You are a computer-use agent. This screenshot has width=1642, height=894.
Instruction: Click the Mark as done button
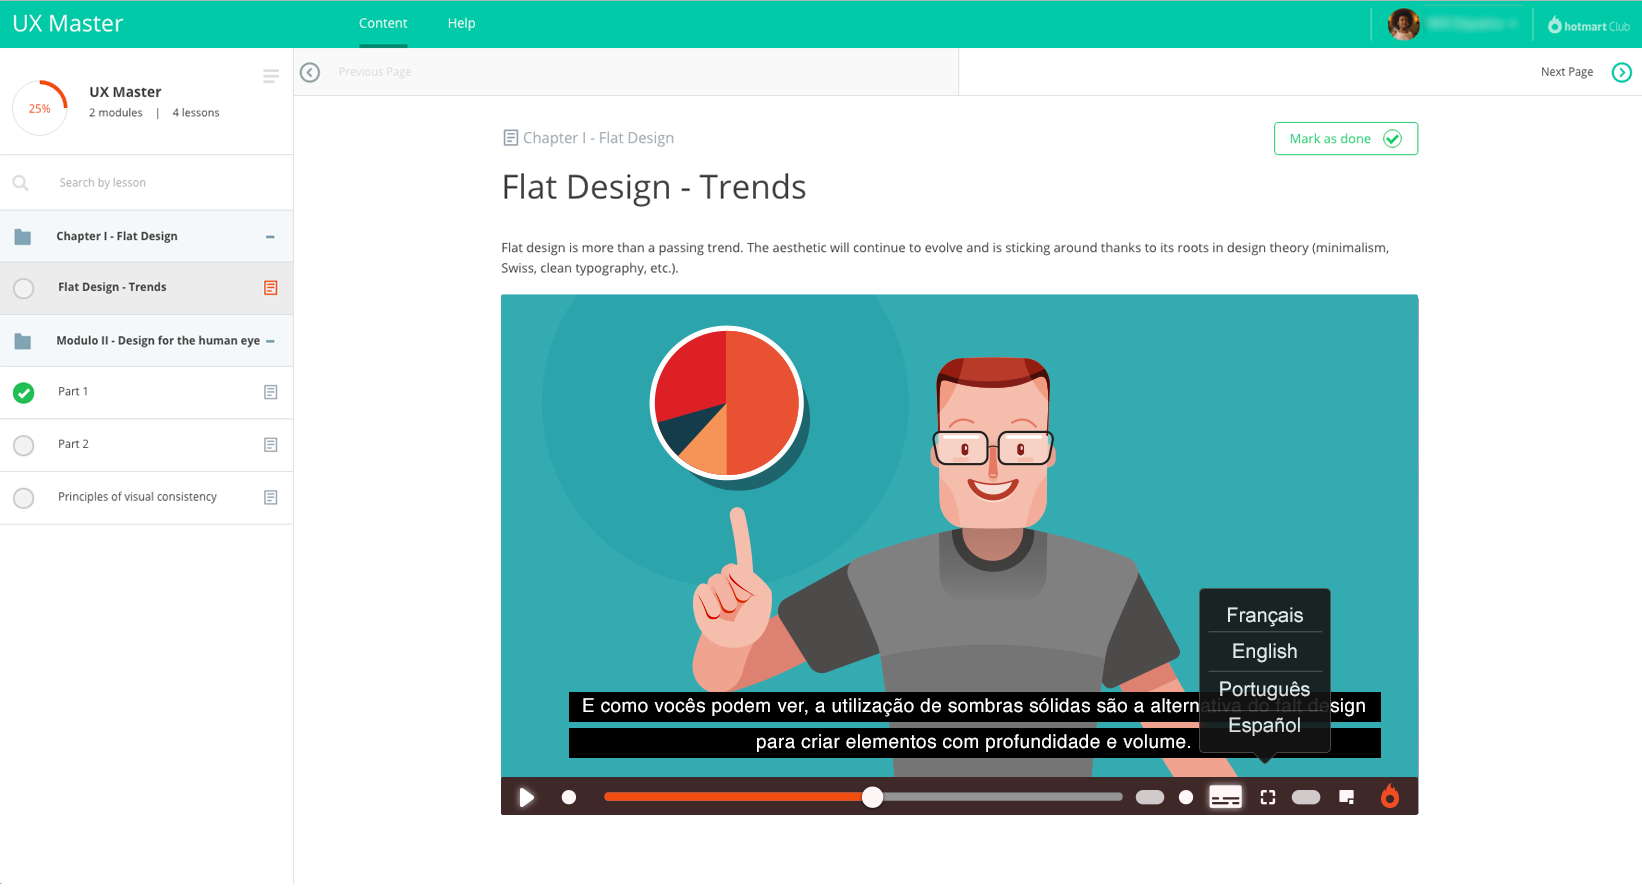[x=1346, y=139]
